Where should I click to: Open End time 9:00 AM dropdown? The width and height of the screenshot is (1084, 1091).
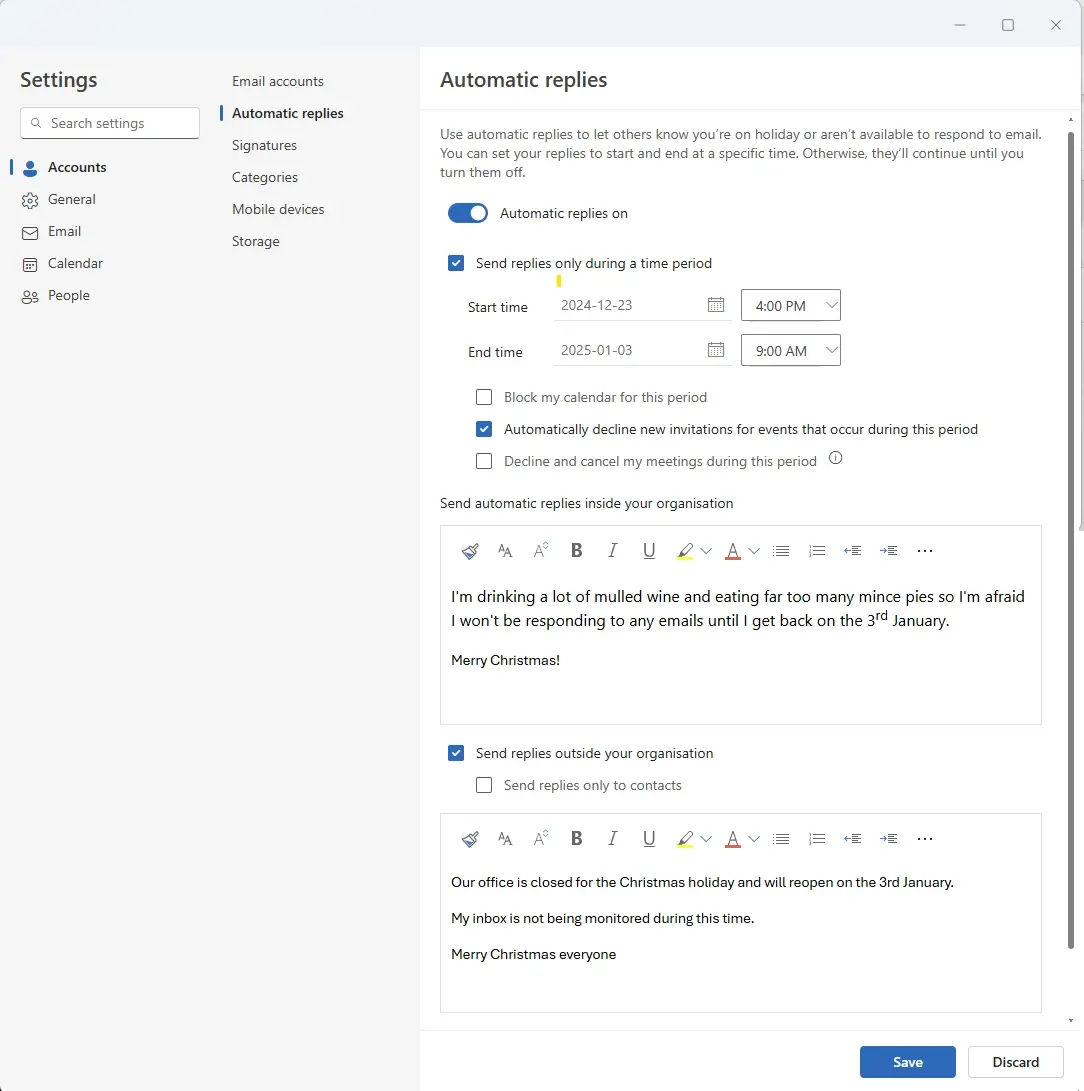click(x=790, y=351)
